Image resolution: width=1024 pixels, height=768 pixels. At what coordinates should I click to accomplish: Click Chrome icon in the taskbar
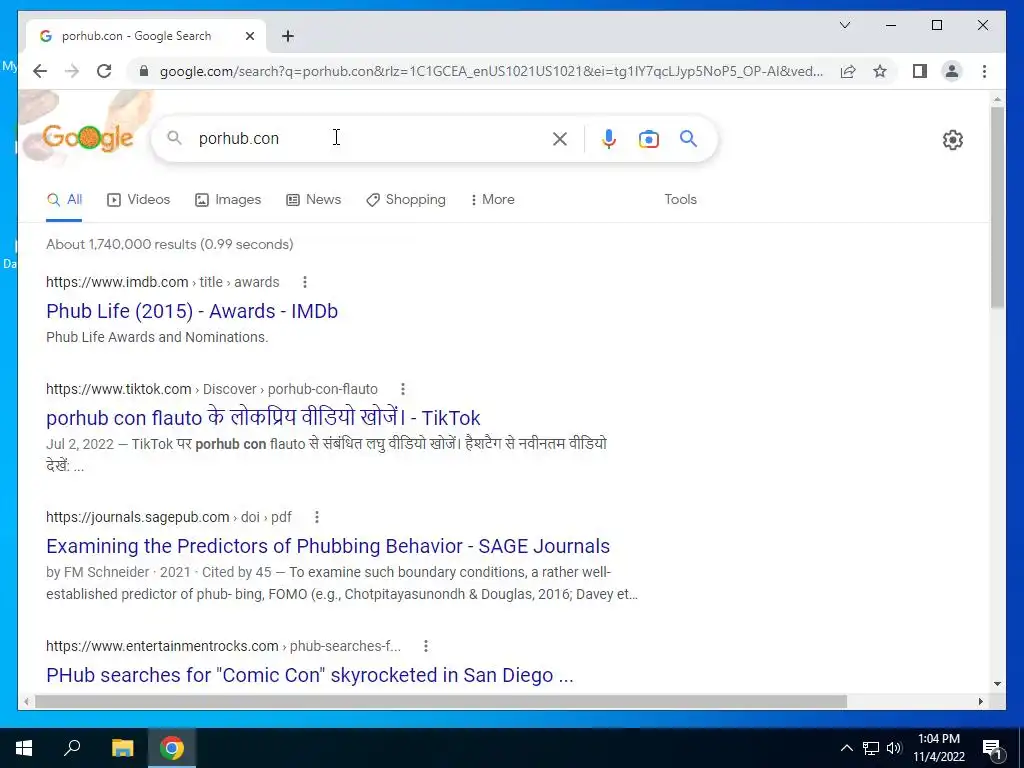point(172,748)
